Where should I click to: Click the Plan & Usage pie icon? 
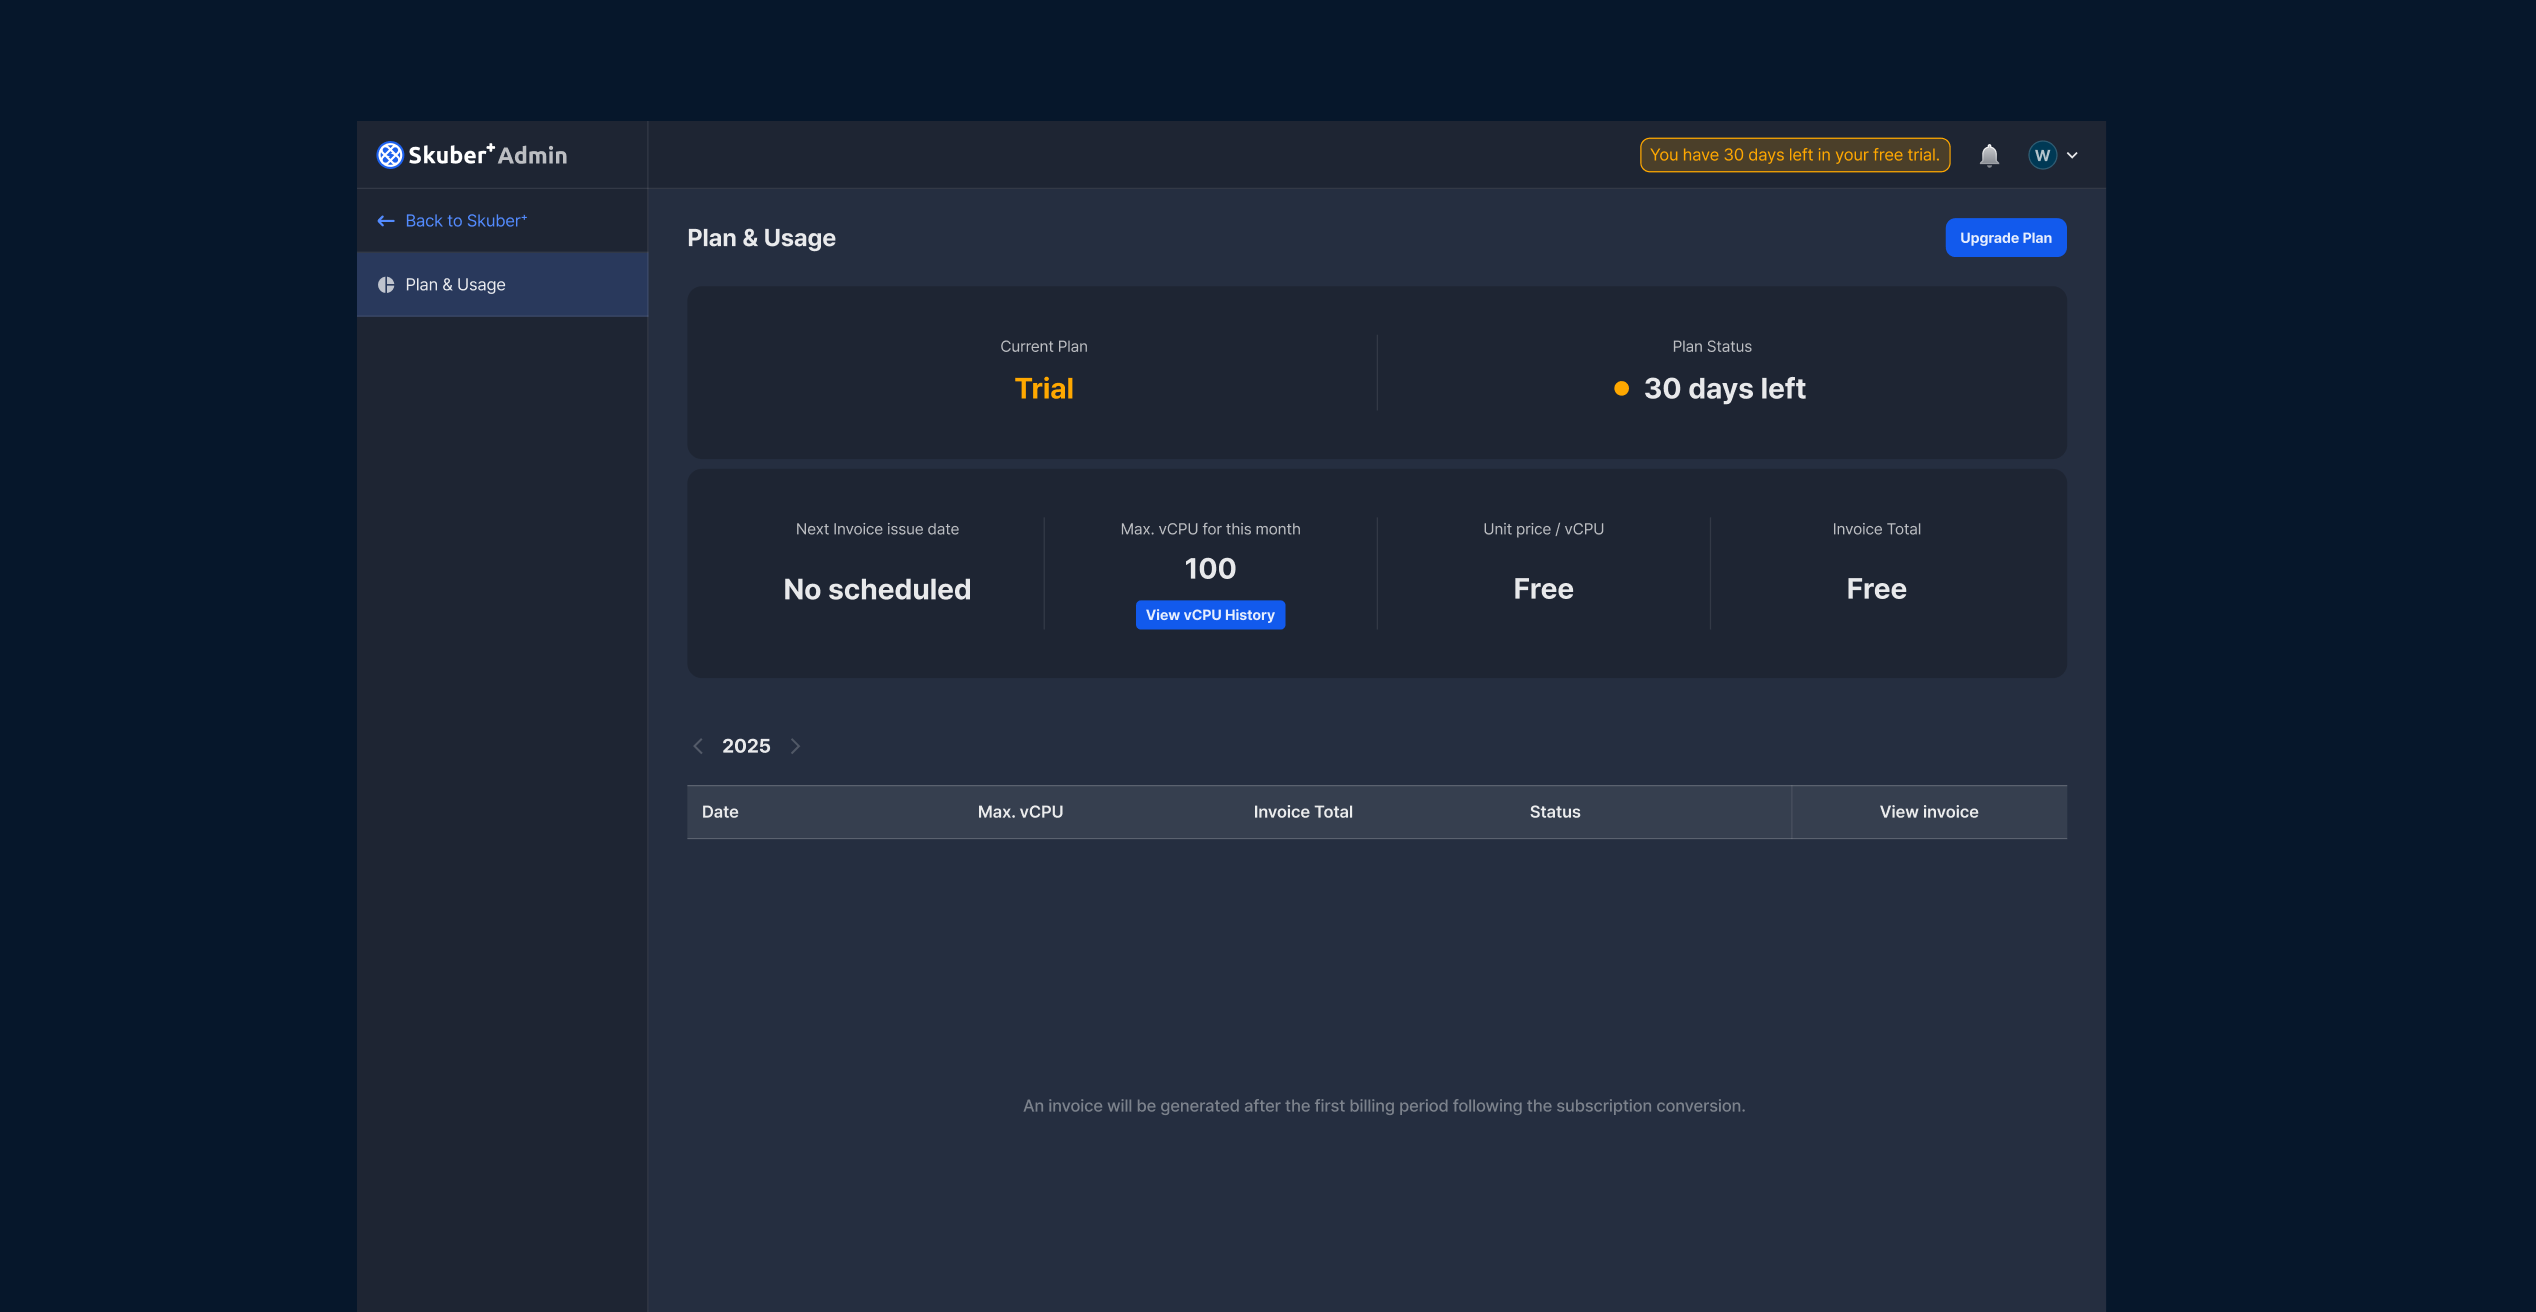click(386, 285)
